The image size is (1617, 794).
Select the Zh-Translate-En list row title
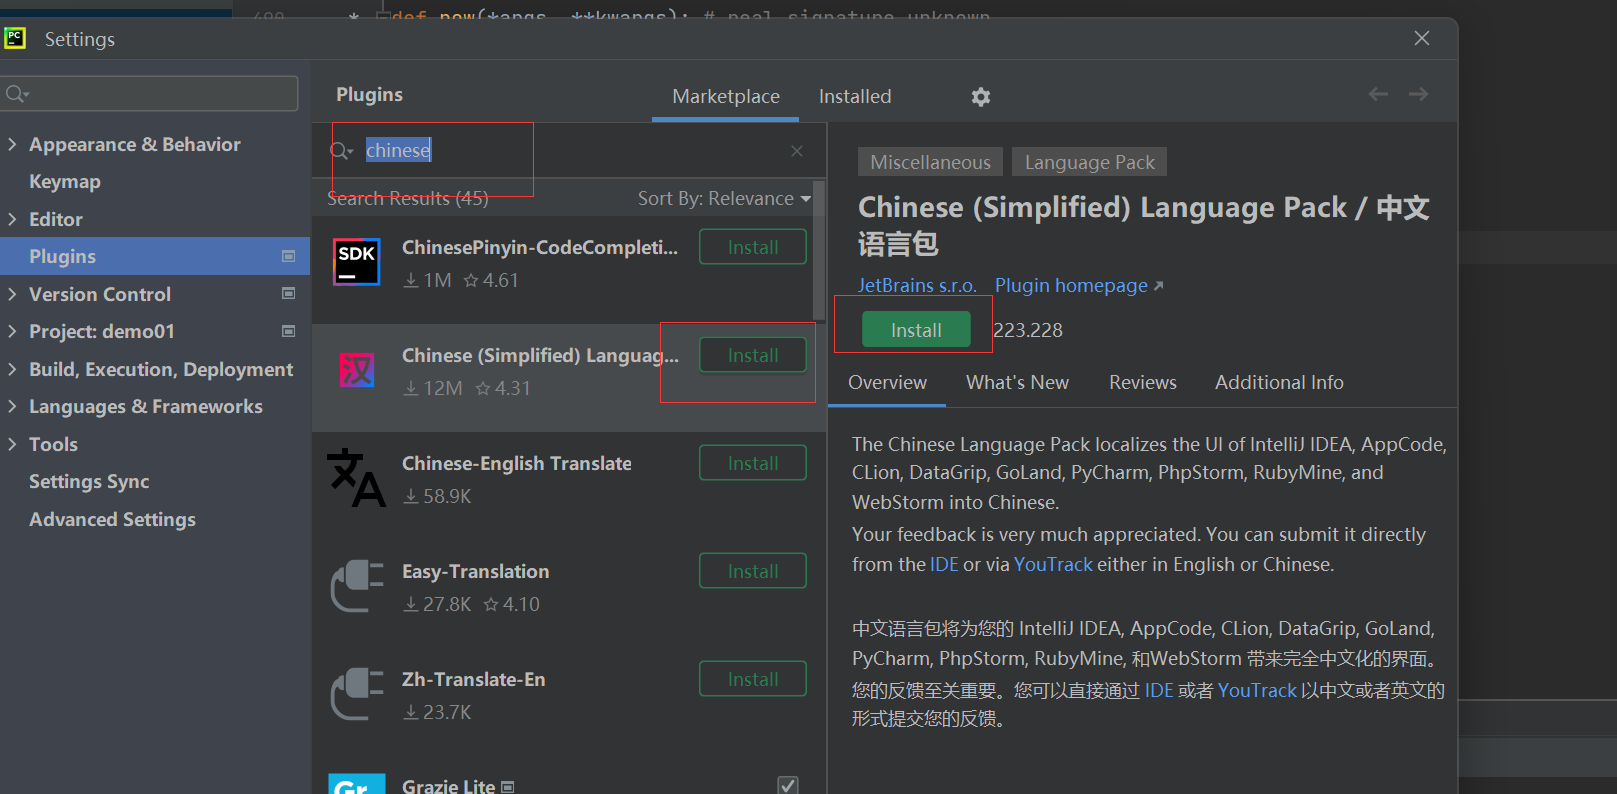[473, 679]
